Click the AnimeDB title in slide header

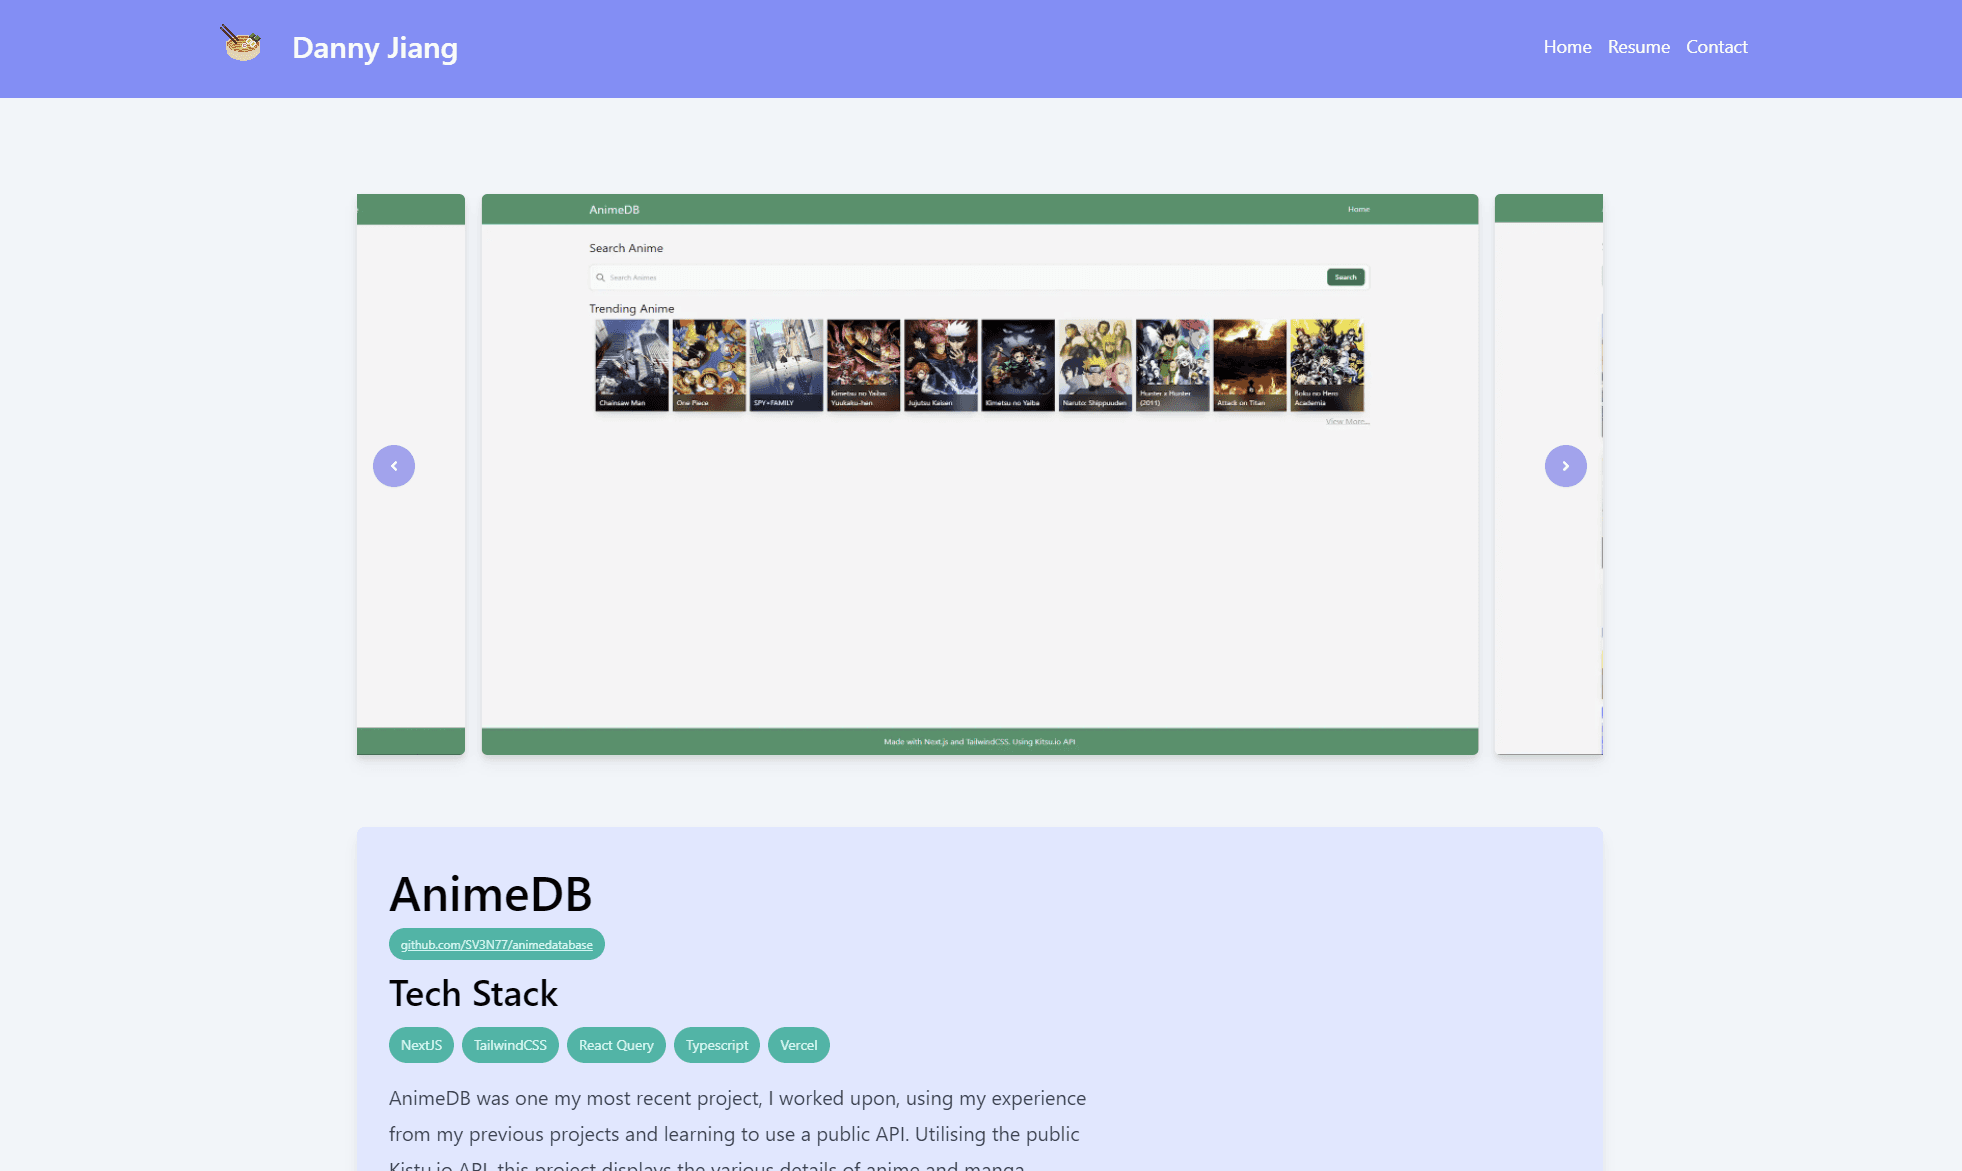(614, 210)
